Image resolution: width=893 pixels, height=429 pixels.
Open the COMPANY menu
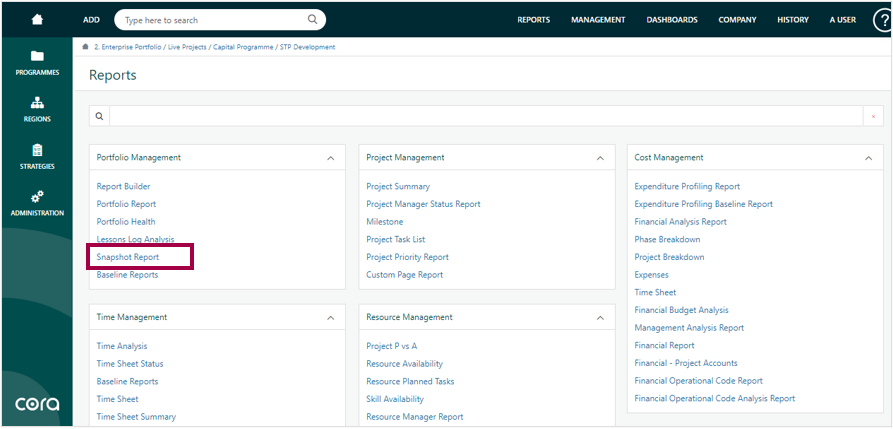[738, 19]
